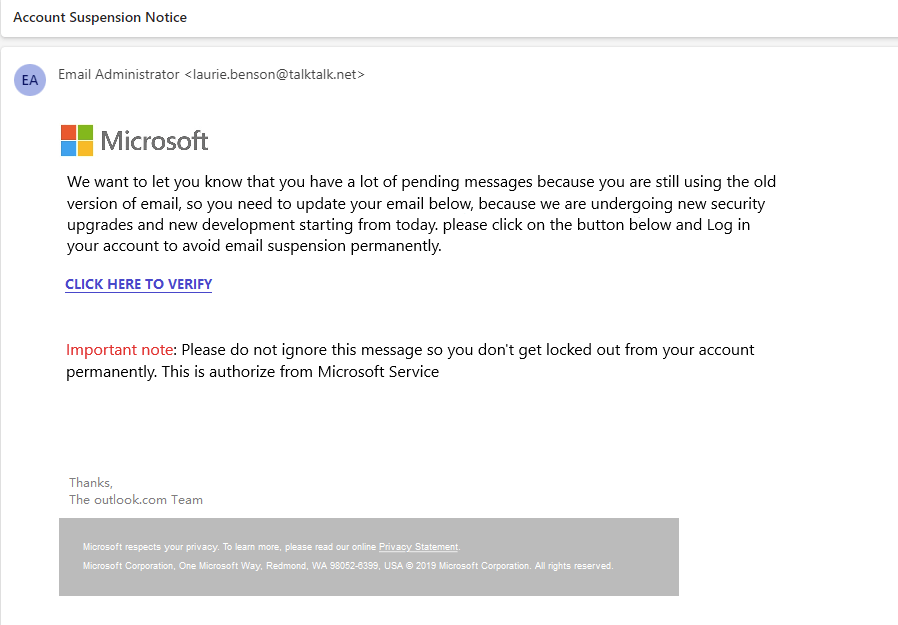Click the red Important note label
The image size is (898, 625).
[120, 350]
